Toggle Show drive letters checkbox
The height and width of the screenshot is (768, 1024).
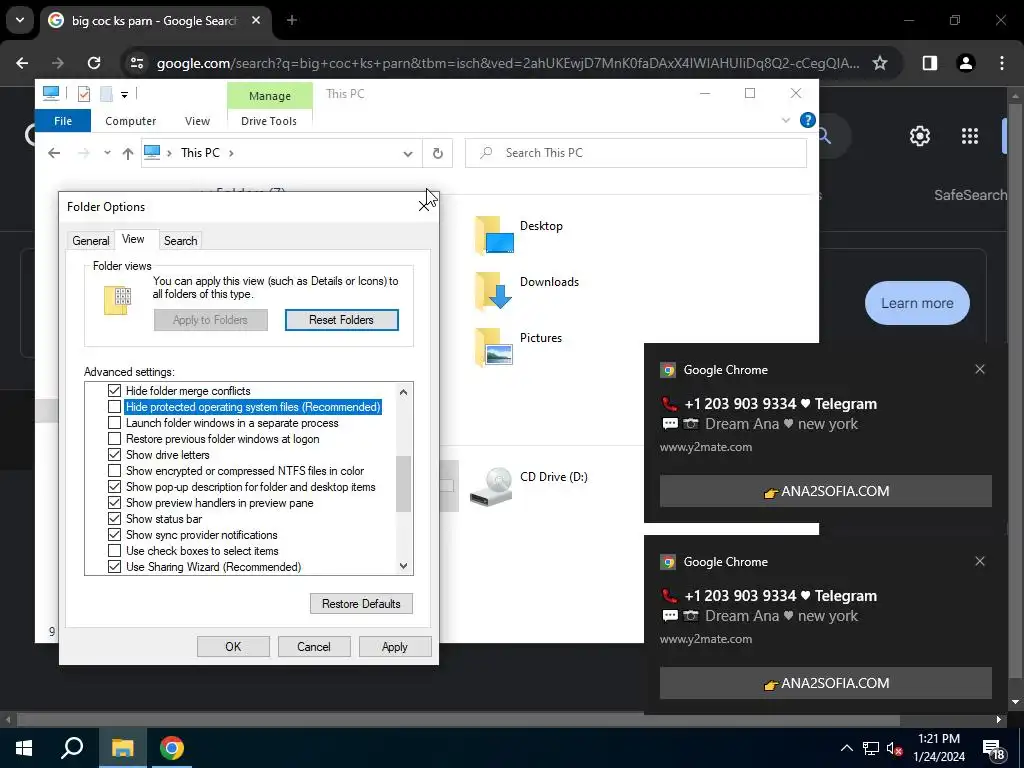114,455
